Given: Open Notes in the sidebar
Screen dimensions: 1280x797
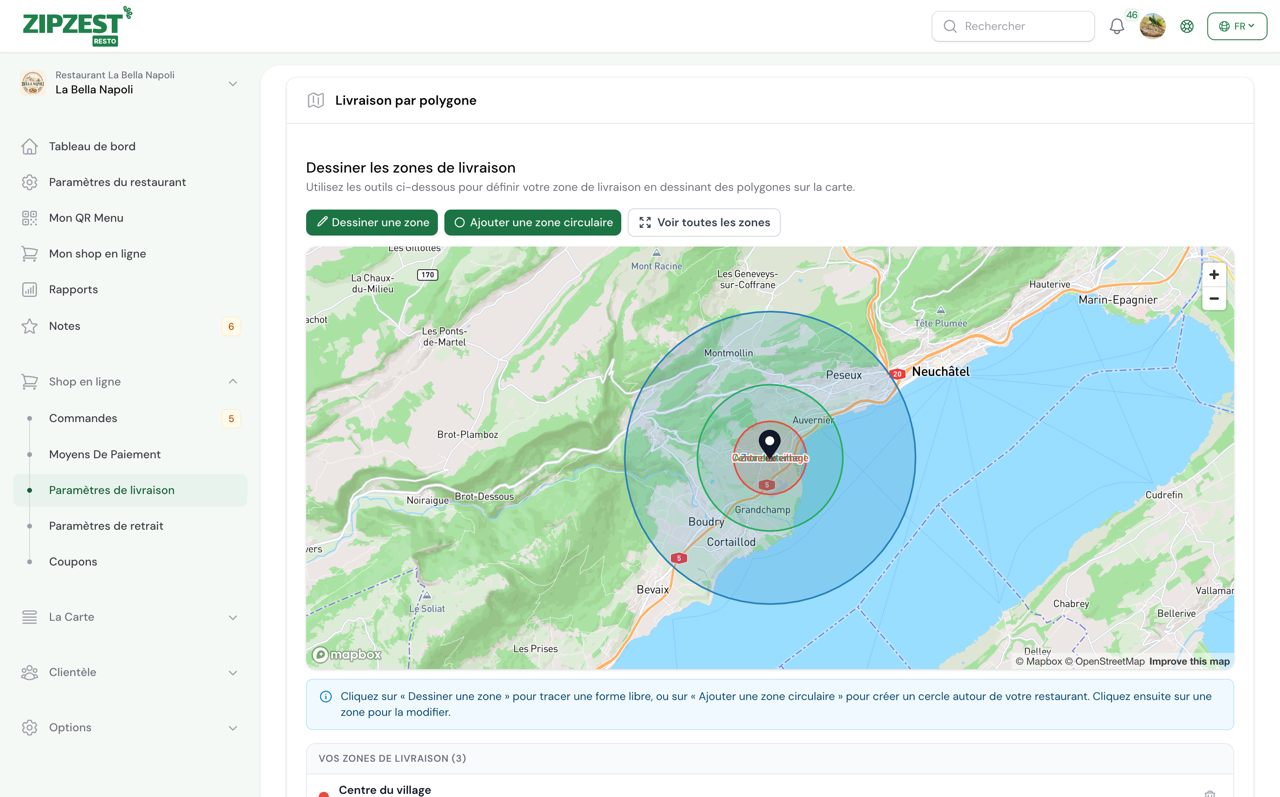Looking at the screenshot, I should click(x=64, y=326).
